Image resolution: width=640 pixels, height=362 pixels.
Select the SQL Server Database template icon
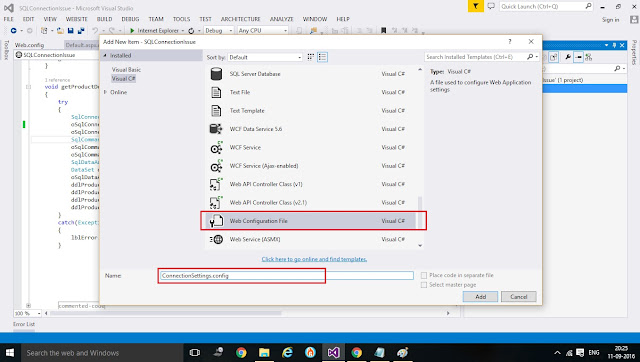pos(216,74)
